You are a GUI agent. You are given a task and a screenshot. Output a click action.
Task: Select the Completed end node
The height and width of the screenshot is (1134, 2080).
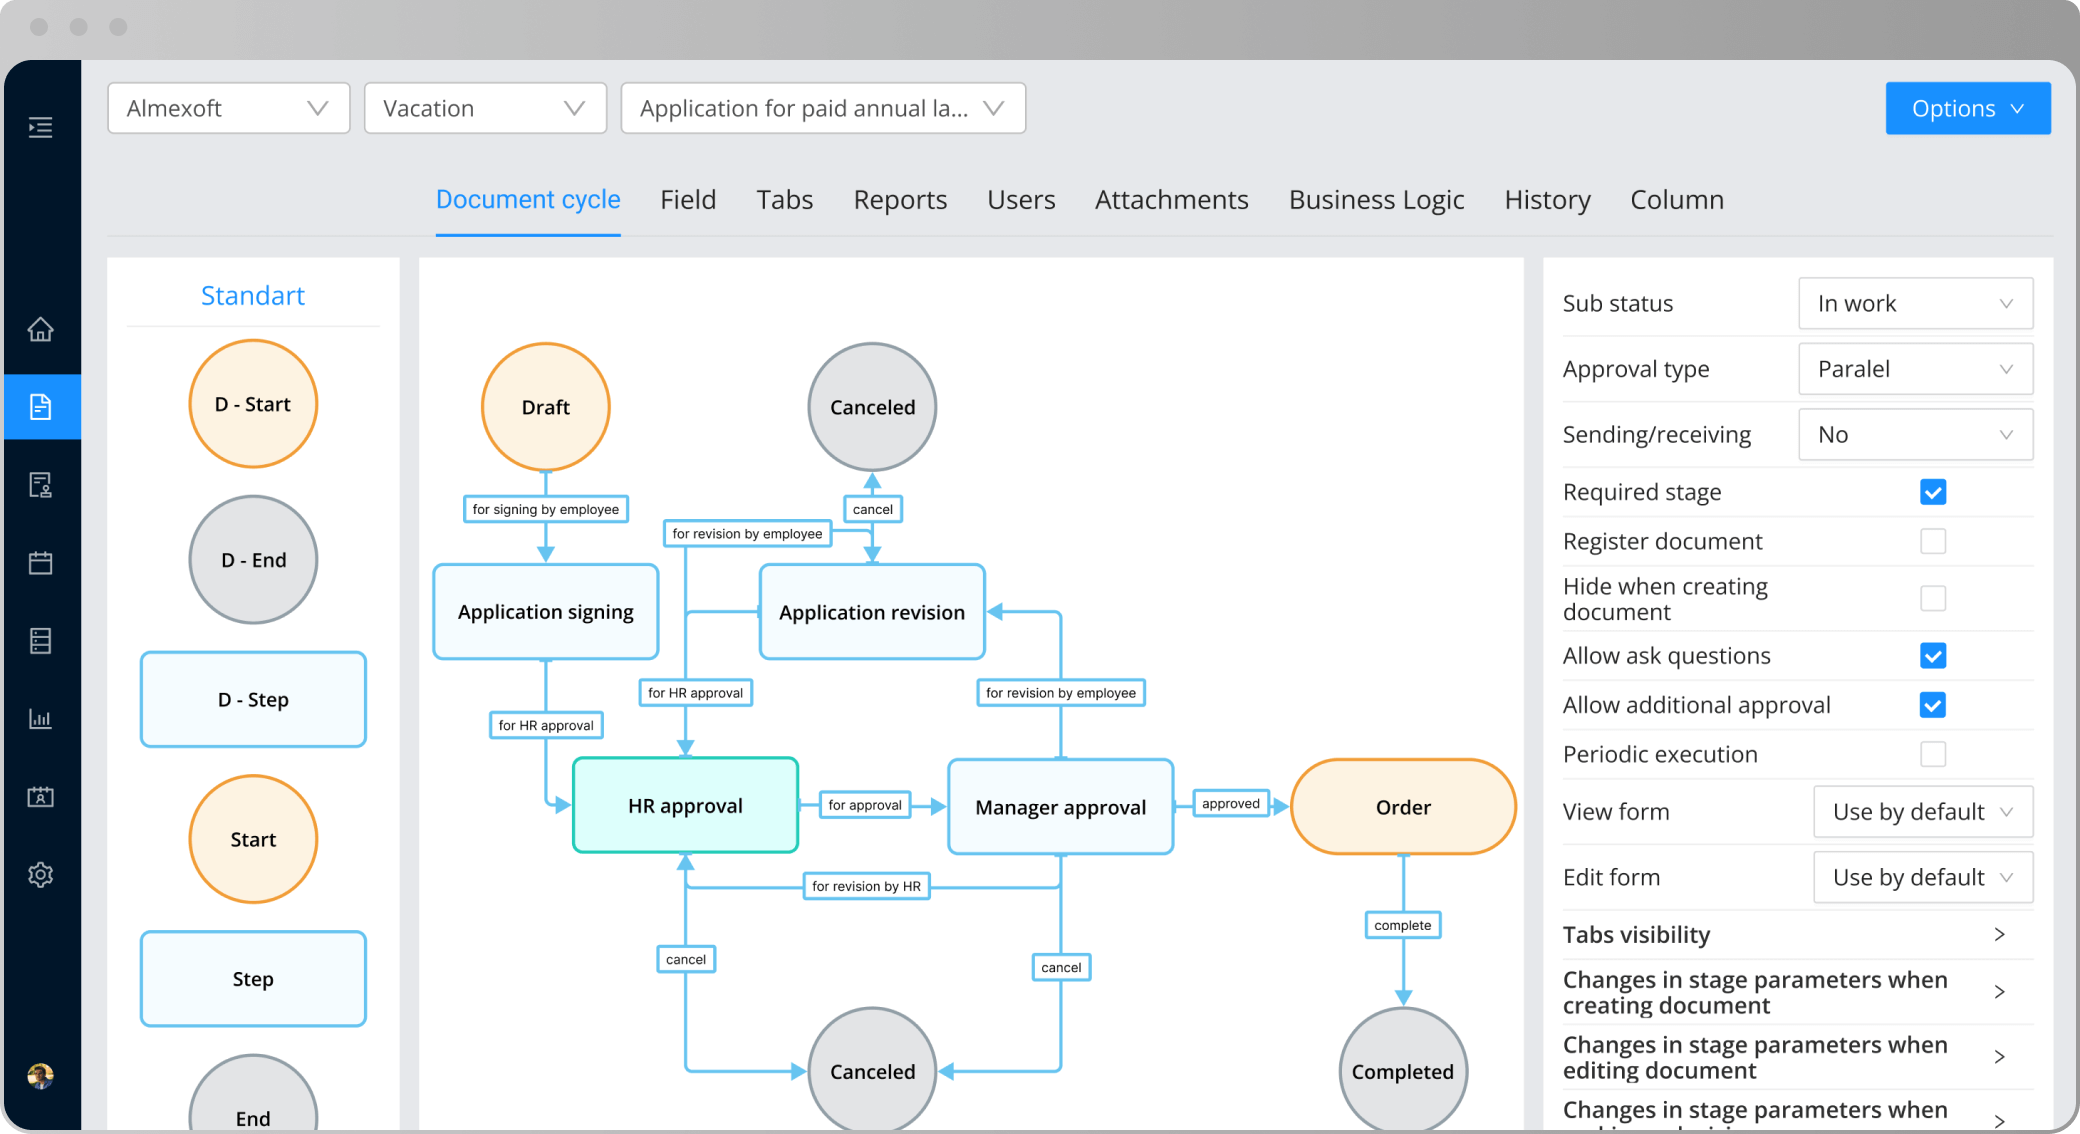point(1403,1071)
